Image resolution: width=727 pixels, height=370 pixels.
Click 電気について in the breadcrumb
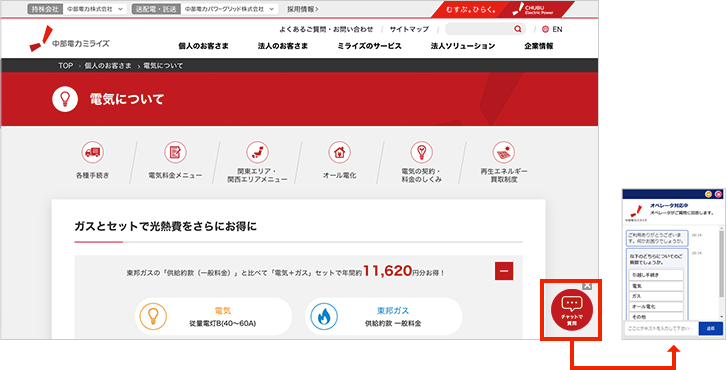163,66
